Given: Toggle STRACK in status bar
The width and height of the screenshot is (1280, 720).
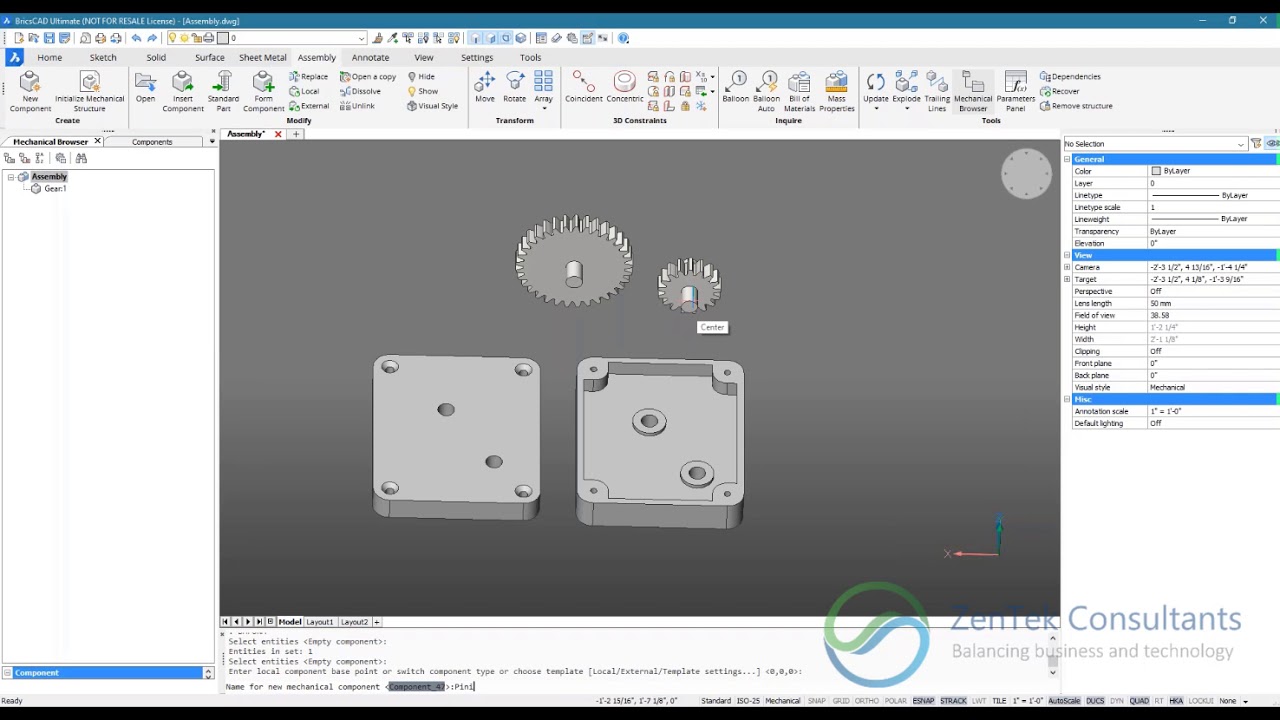Looking at the screenshot, I should (953, 701).
